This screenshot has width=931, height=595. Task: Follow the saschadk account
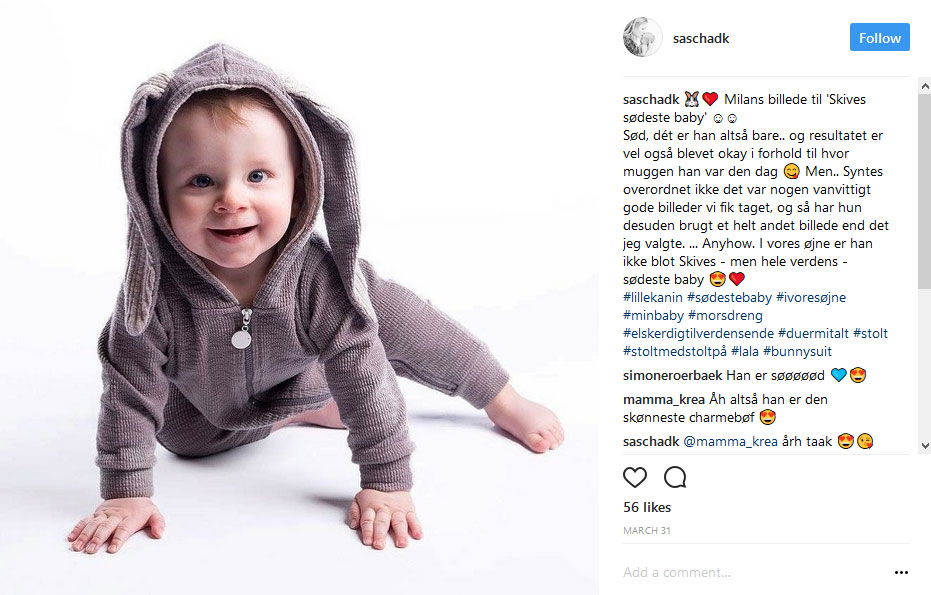click(879, 37)
